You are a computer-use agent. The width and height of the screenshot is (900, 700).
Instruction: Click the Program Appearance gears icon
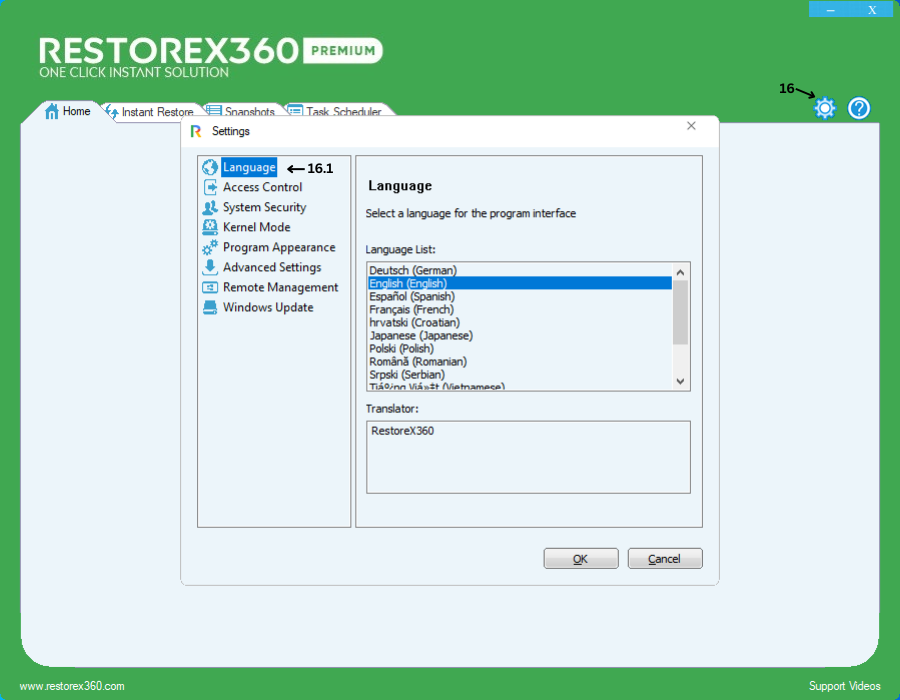210,247
